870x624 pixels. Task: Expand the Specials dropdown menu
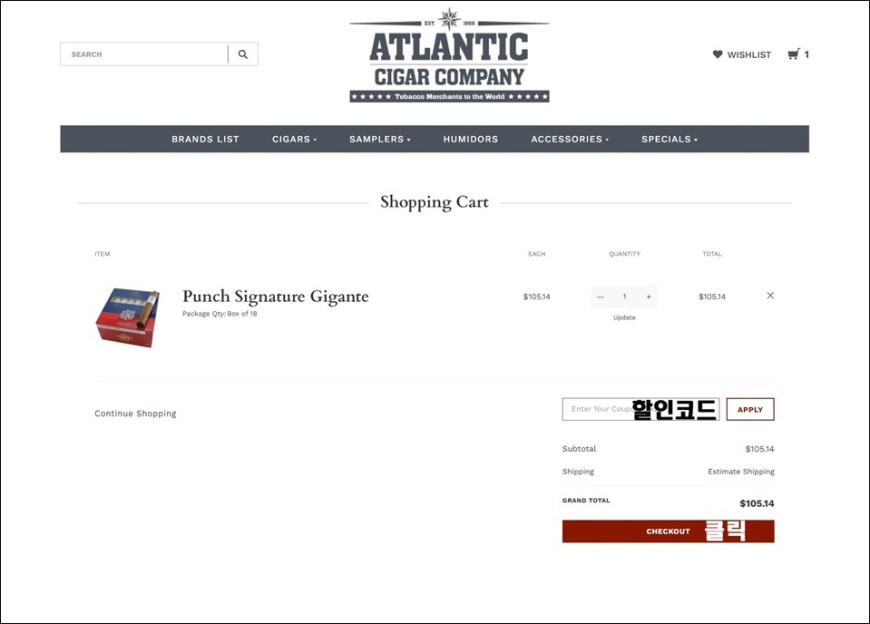click(670, 139)
